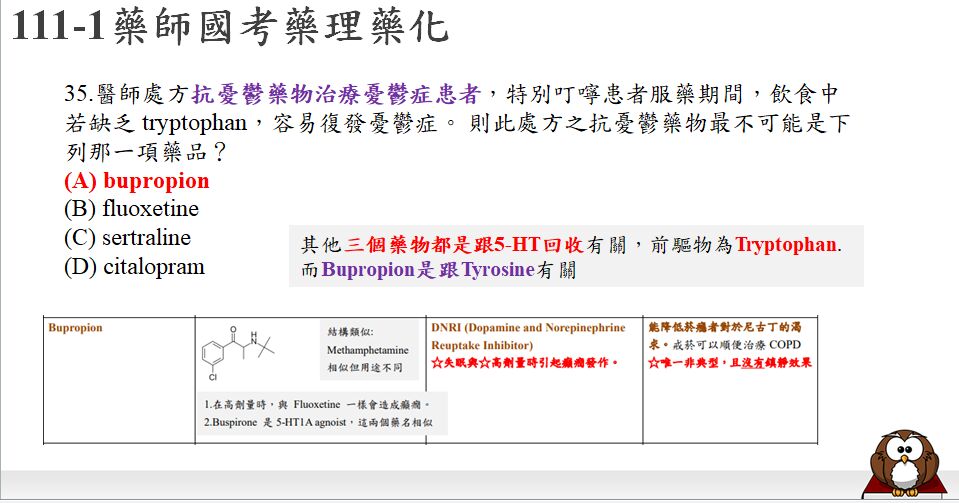
Task: Select answer option (C) sertraline
Action: coord(127,238)
